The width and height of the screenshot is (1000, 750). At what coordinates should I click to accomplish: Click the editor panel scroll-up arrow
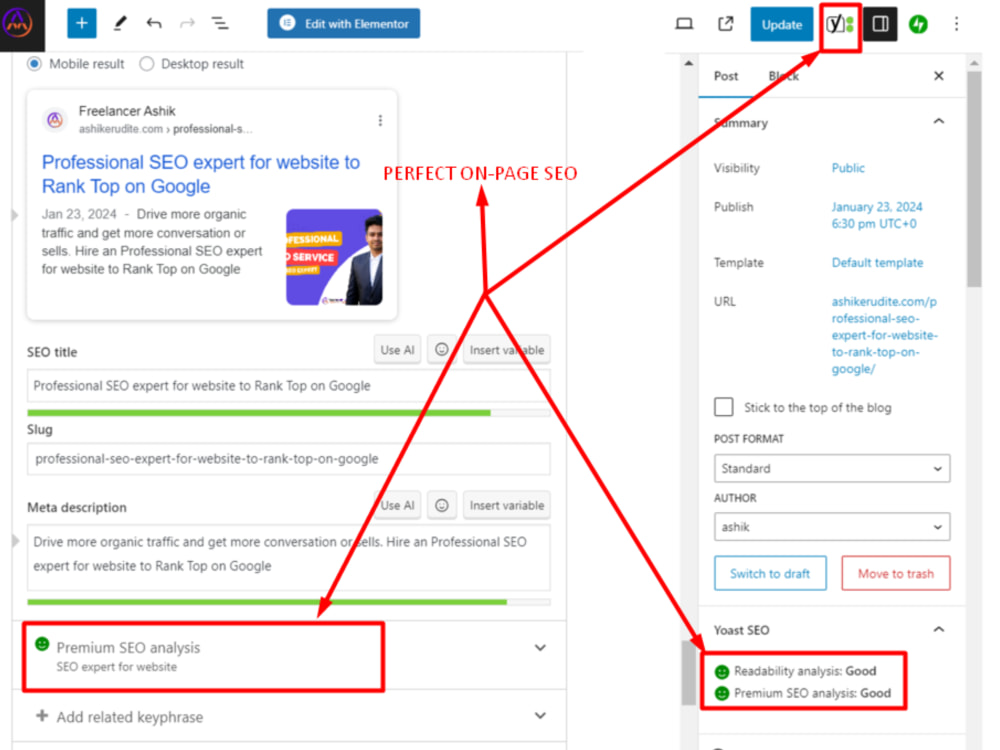[688, 63]
